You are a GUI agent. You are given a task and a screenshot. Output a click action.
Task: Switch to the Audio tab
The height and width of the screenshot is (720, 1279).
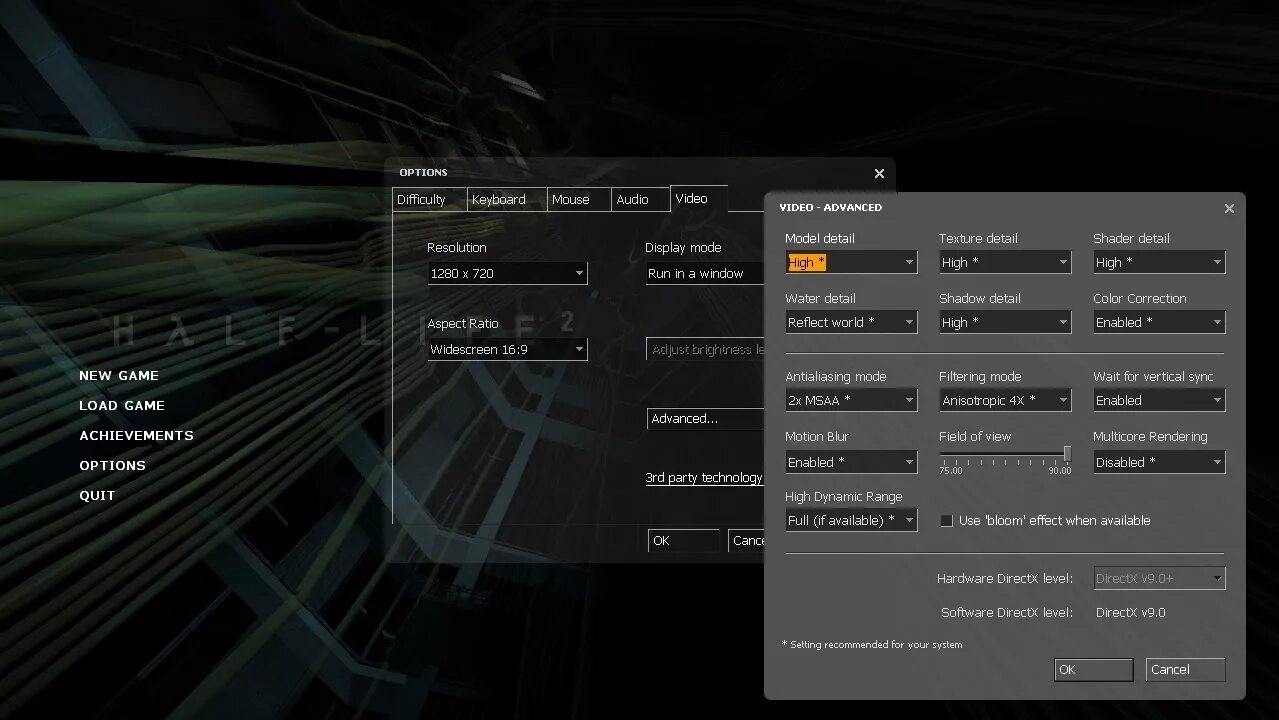[x=640, y=199]
